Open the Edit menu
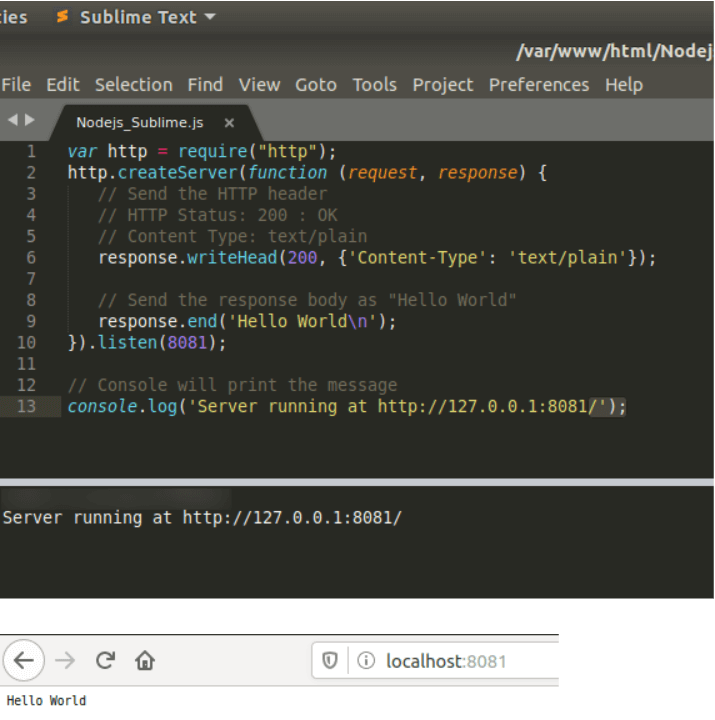 click(63, 85)
